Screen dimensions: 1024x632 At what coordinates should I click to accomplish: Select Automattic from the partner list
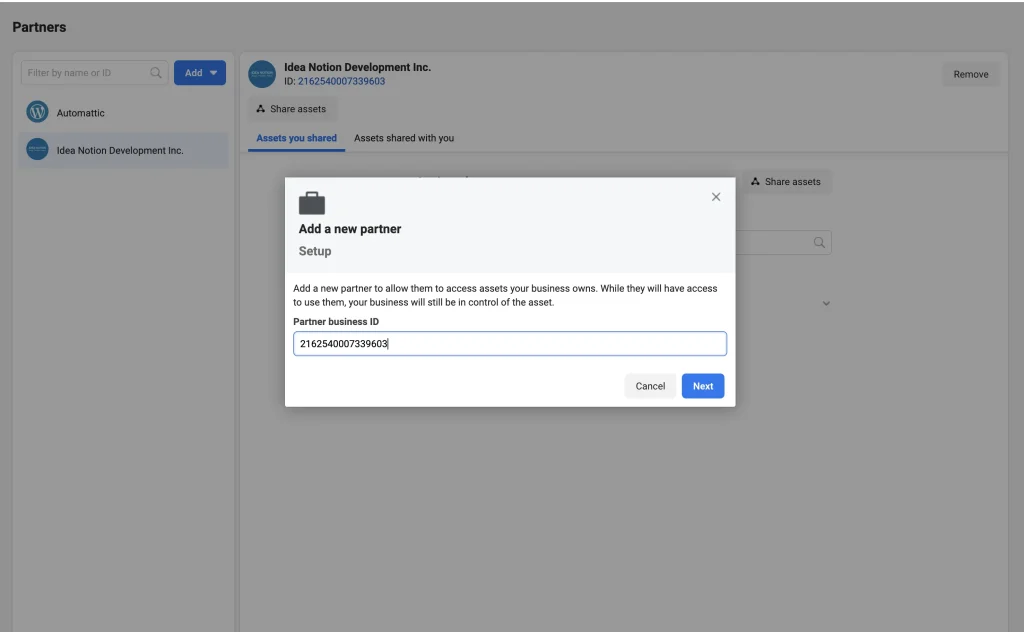tap(81, 113)
